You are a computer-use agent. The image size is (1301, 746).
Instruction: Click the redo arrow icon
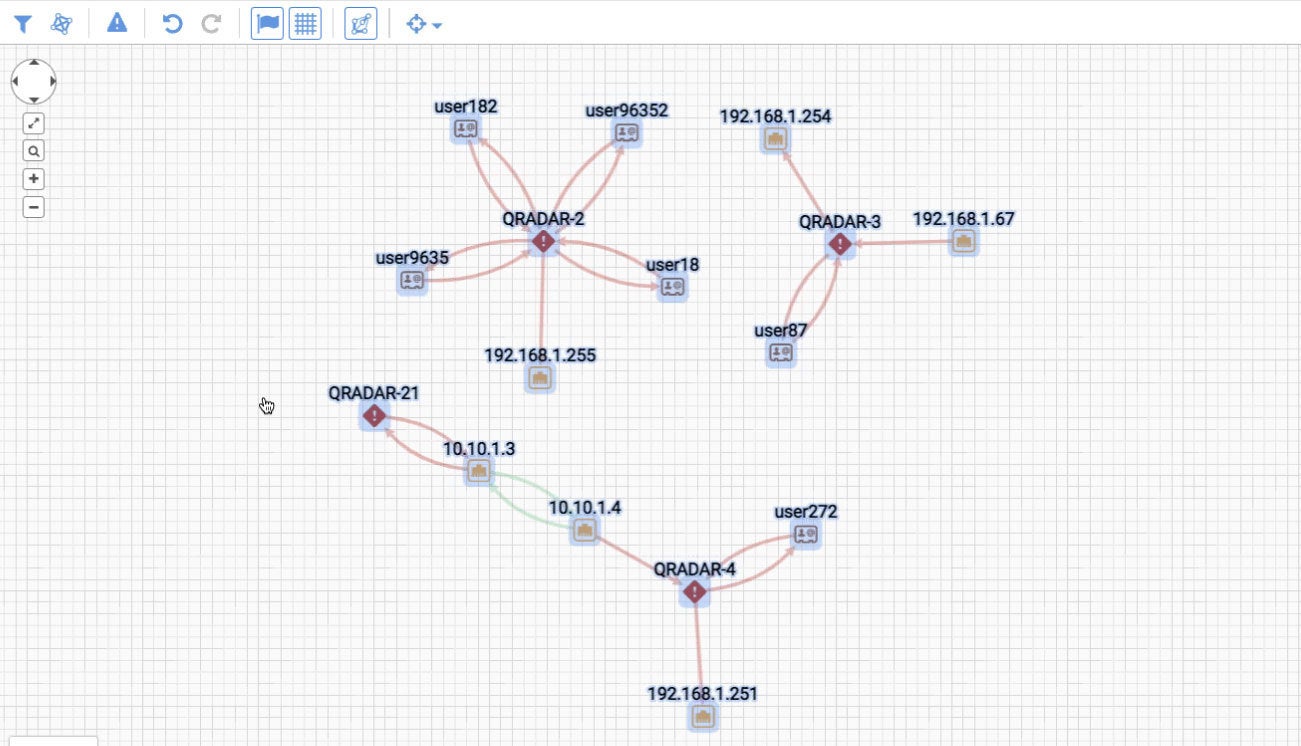[x=211, y=24]
